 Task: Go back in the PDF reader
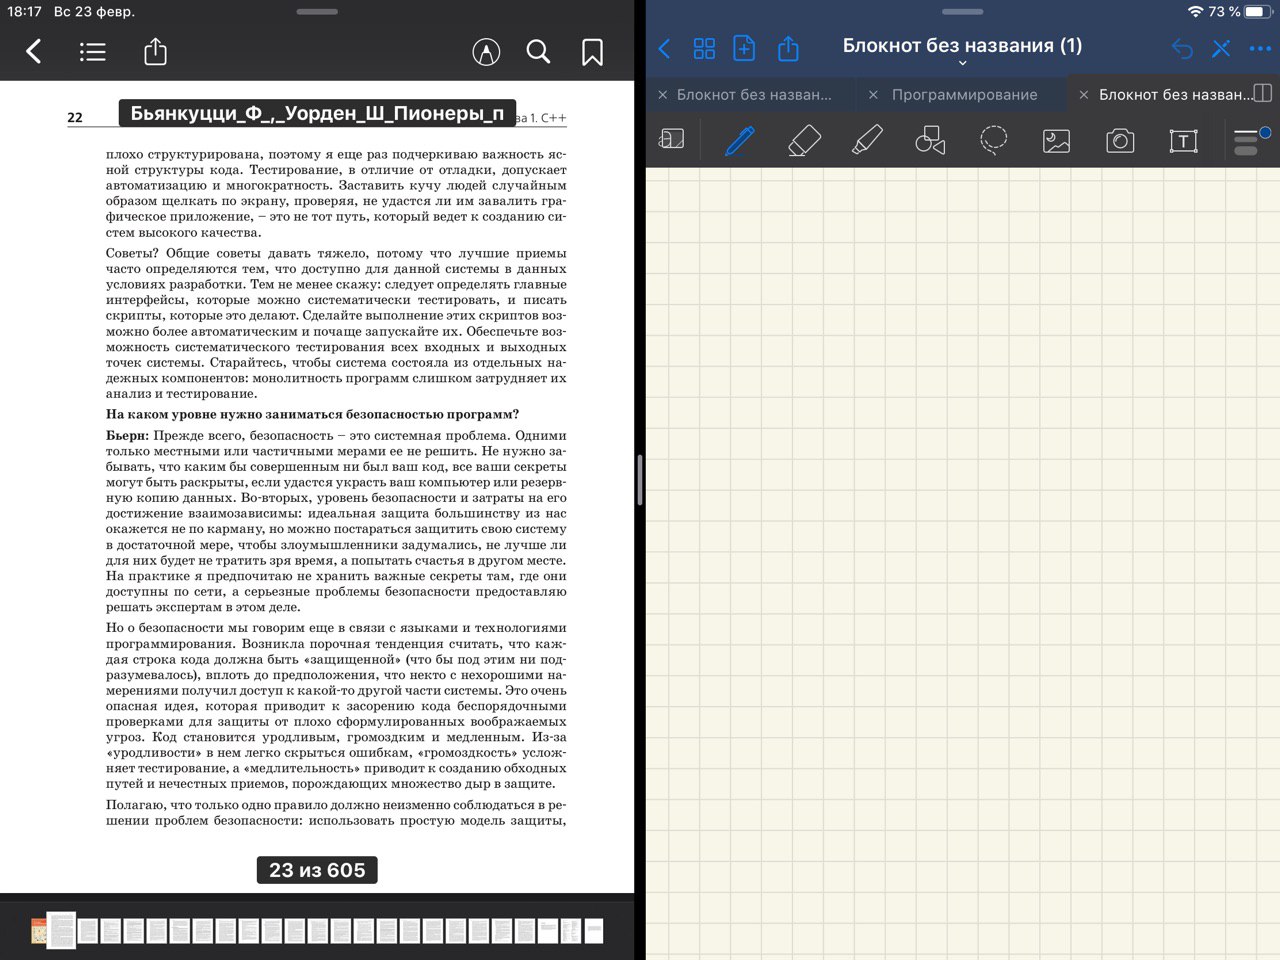(x=34, y=52)
